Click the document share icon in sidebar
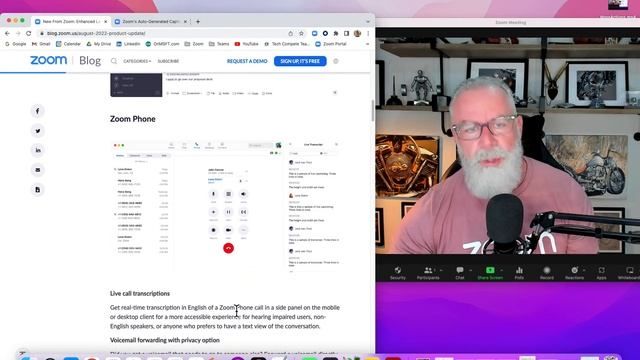The width and height of the screenshot is (640, 360). click(38, 189)
